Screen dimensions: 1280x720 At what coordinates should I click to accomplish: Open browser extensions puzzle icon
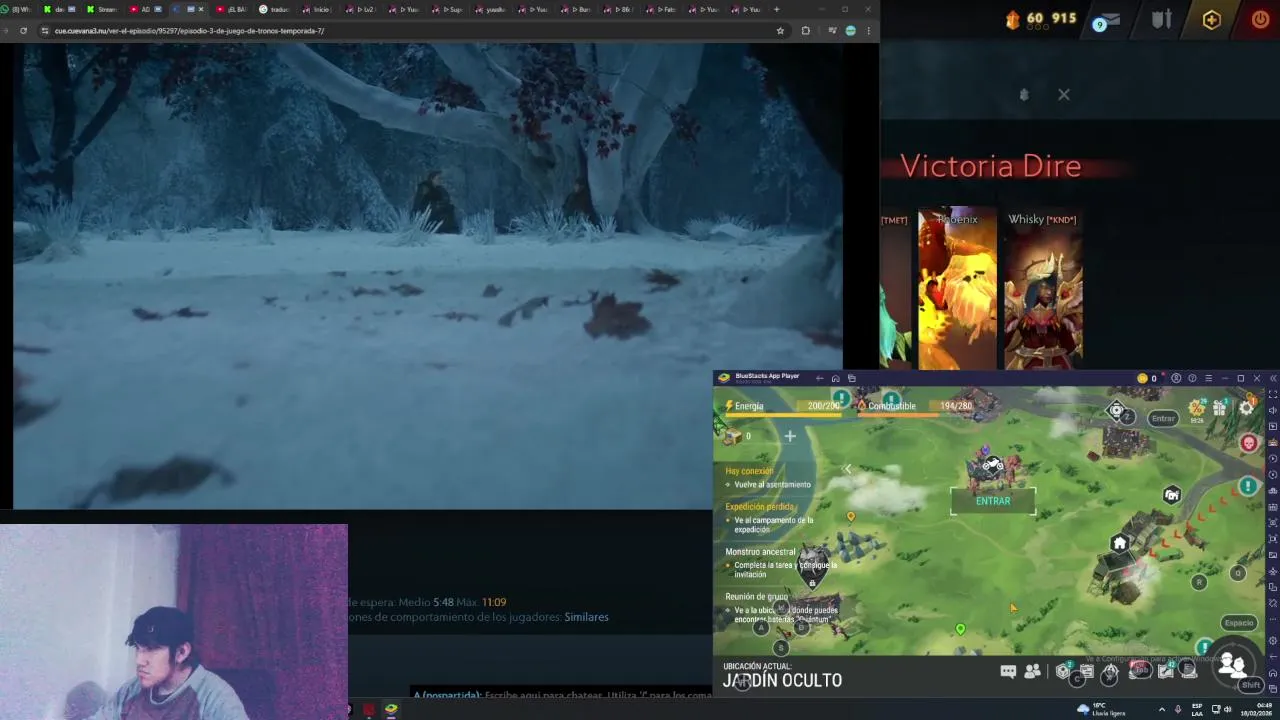(x=805, y=30)
